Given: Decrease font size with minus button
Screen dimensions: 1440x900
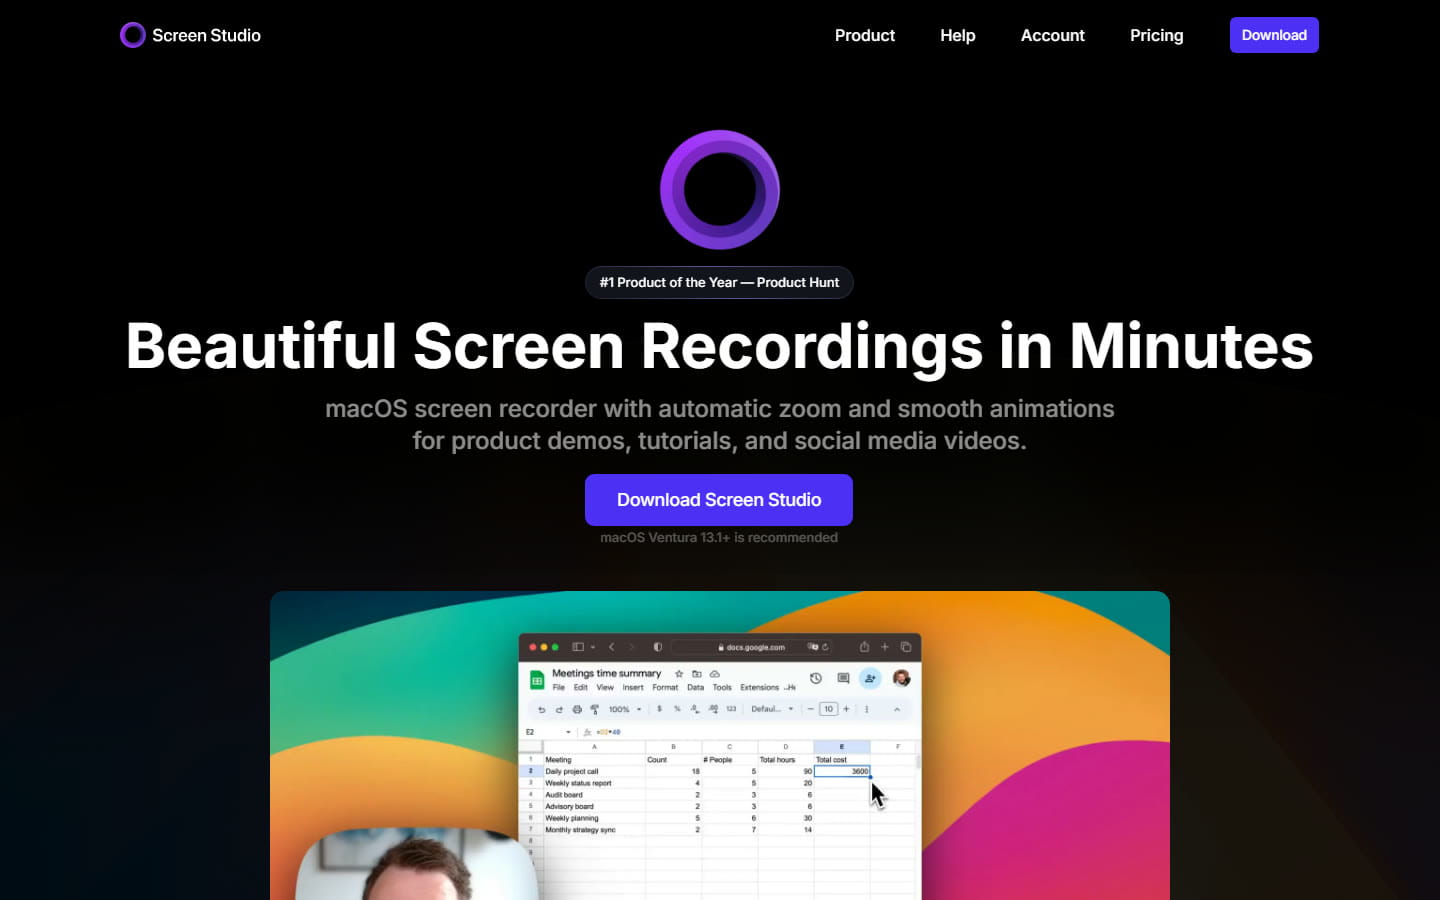Looking at the screenshot, I should (x=810, y=709).
